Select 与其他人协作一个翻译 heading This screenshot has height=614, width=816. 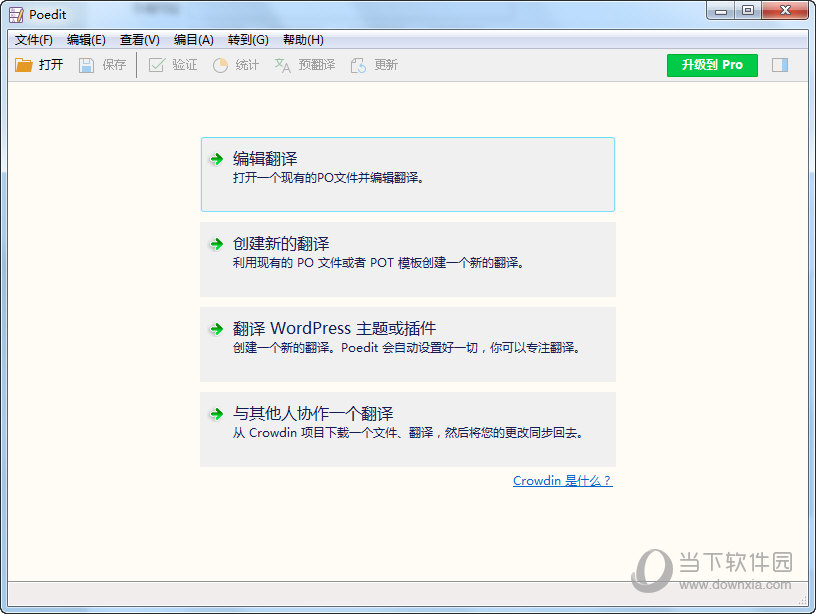313,413
